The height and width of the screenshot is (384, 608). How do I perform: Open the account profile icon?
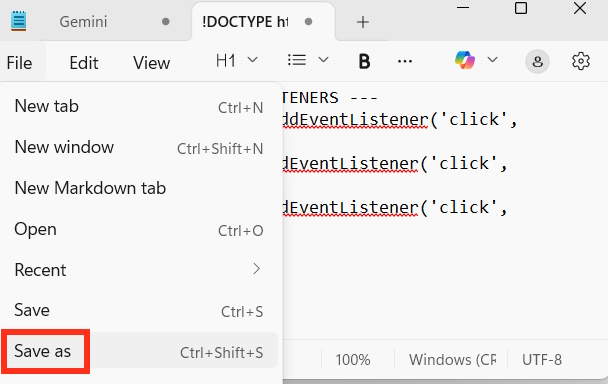pos(537,61)
